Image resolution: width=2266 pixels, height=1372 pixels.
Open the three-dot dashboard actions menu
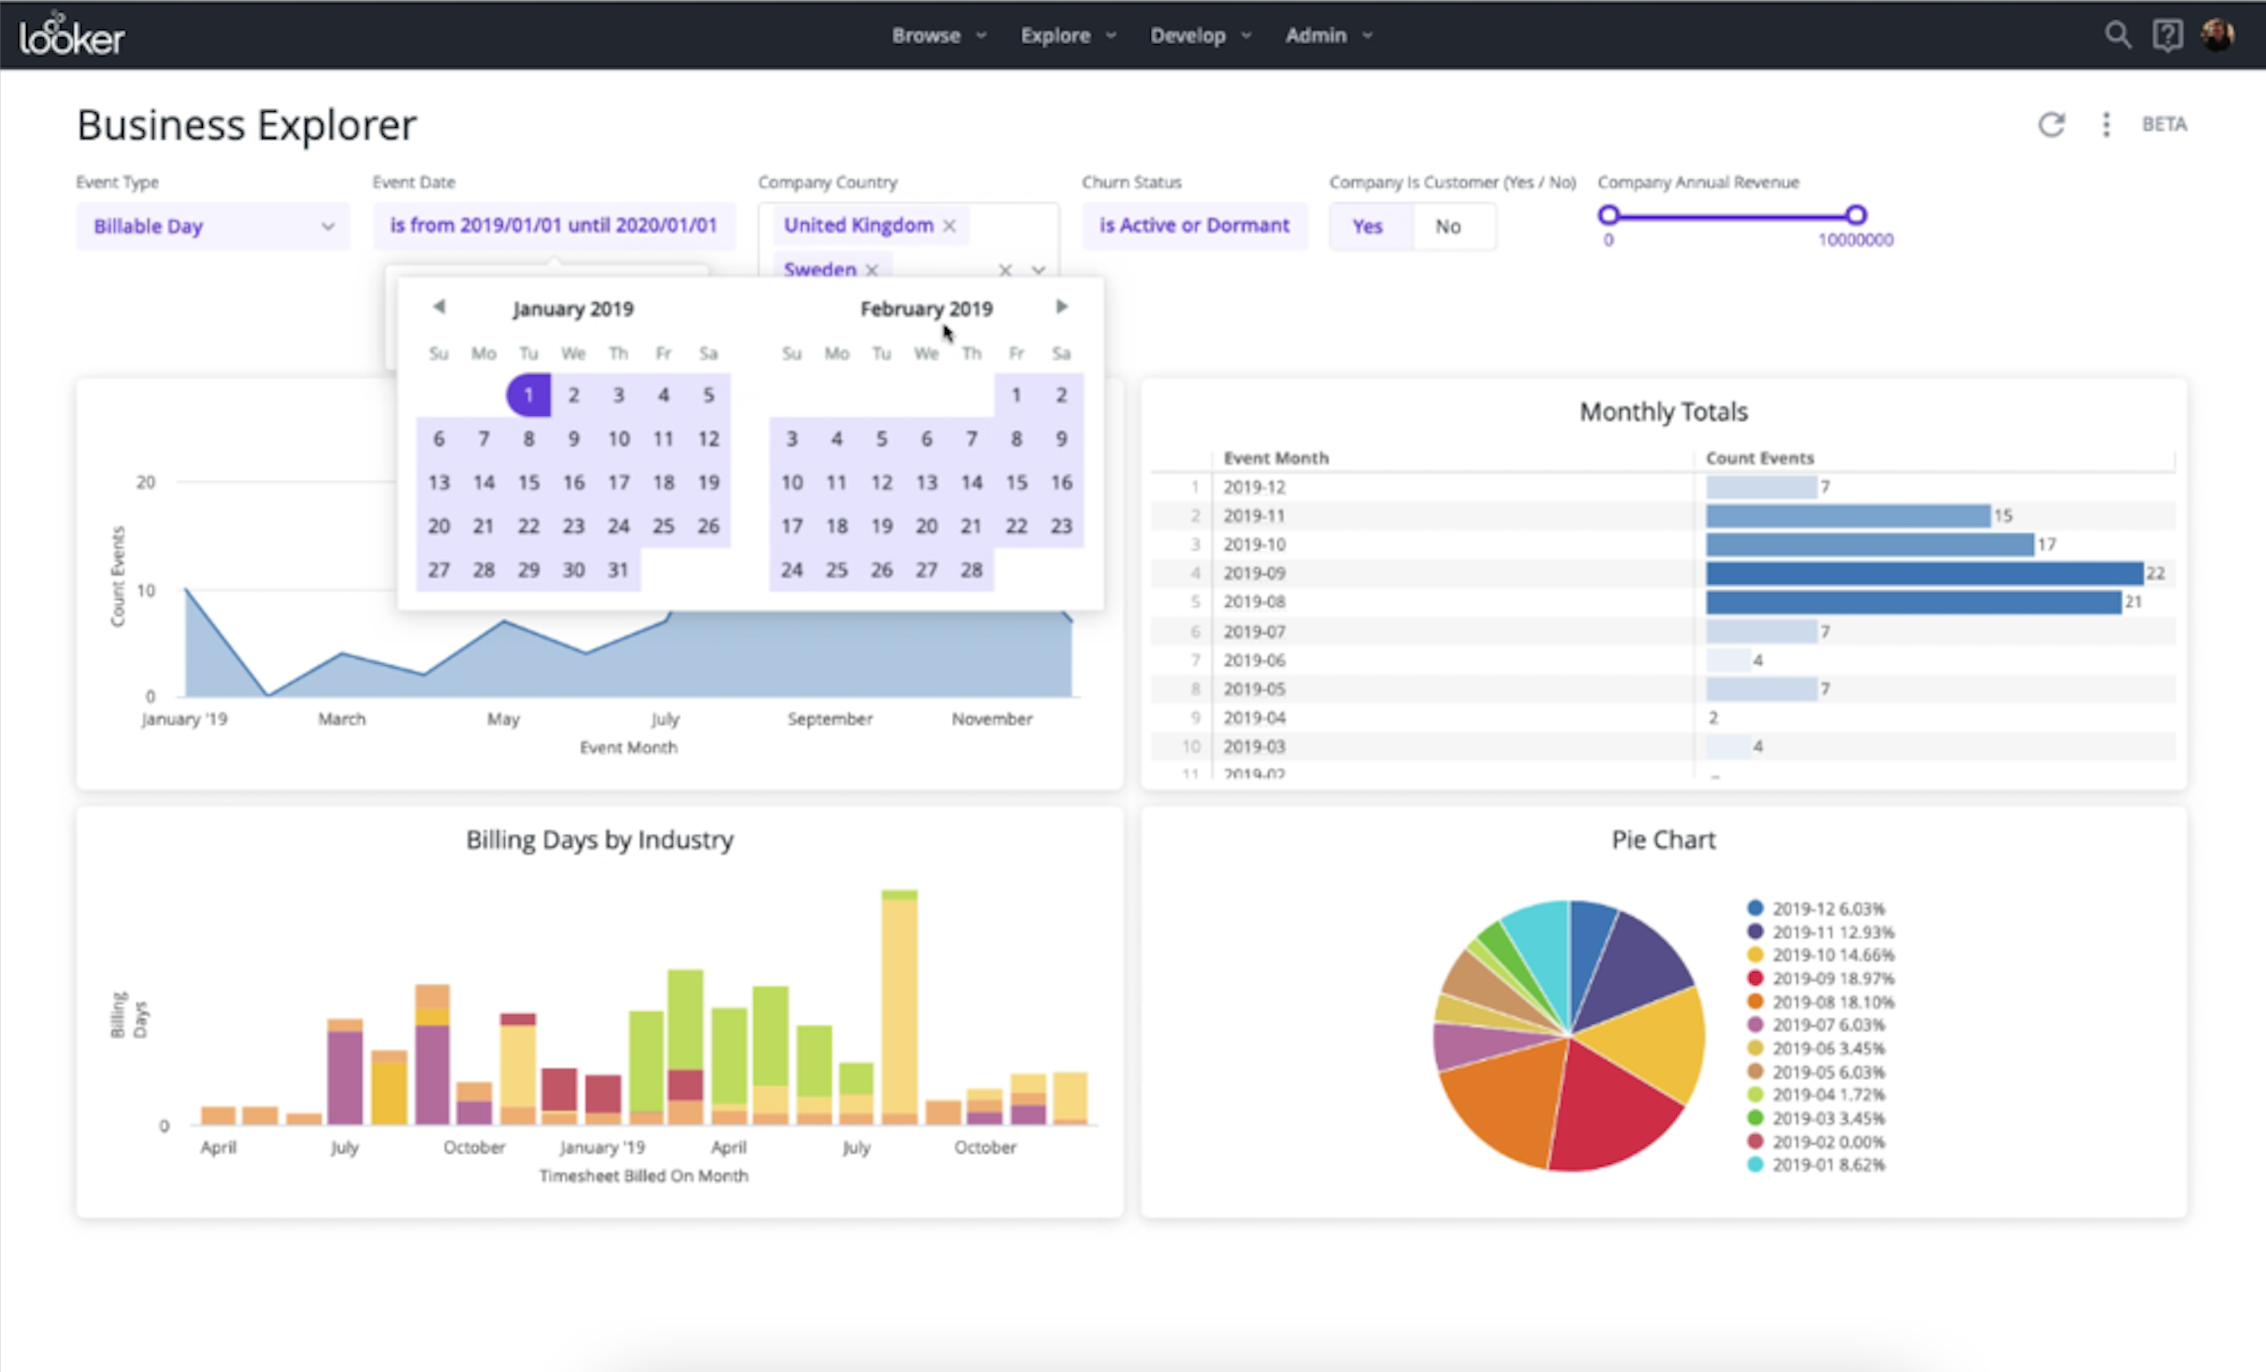click(2106, 124)
